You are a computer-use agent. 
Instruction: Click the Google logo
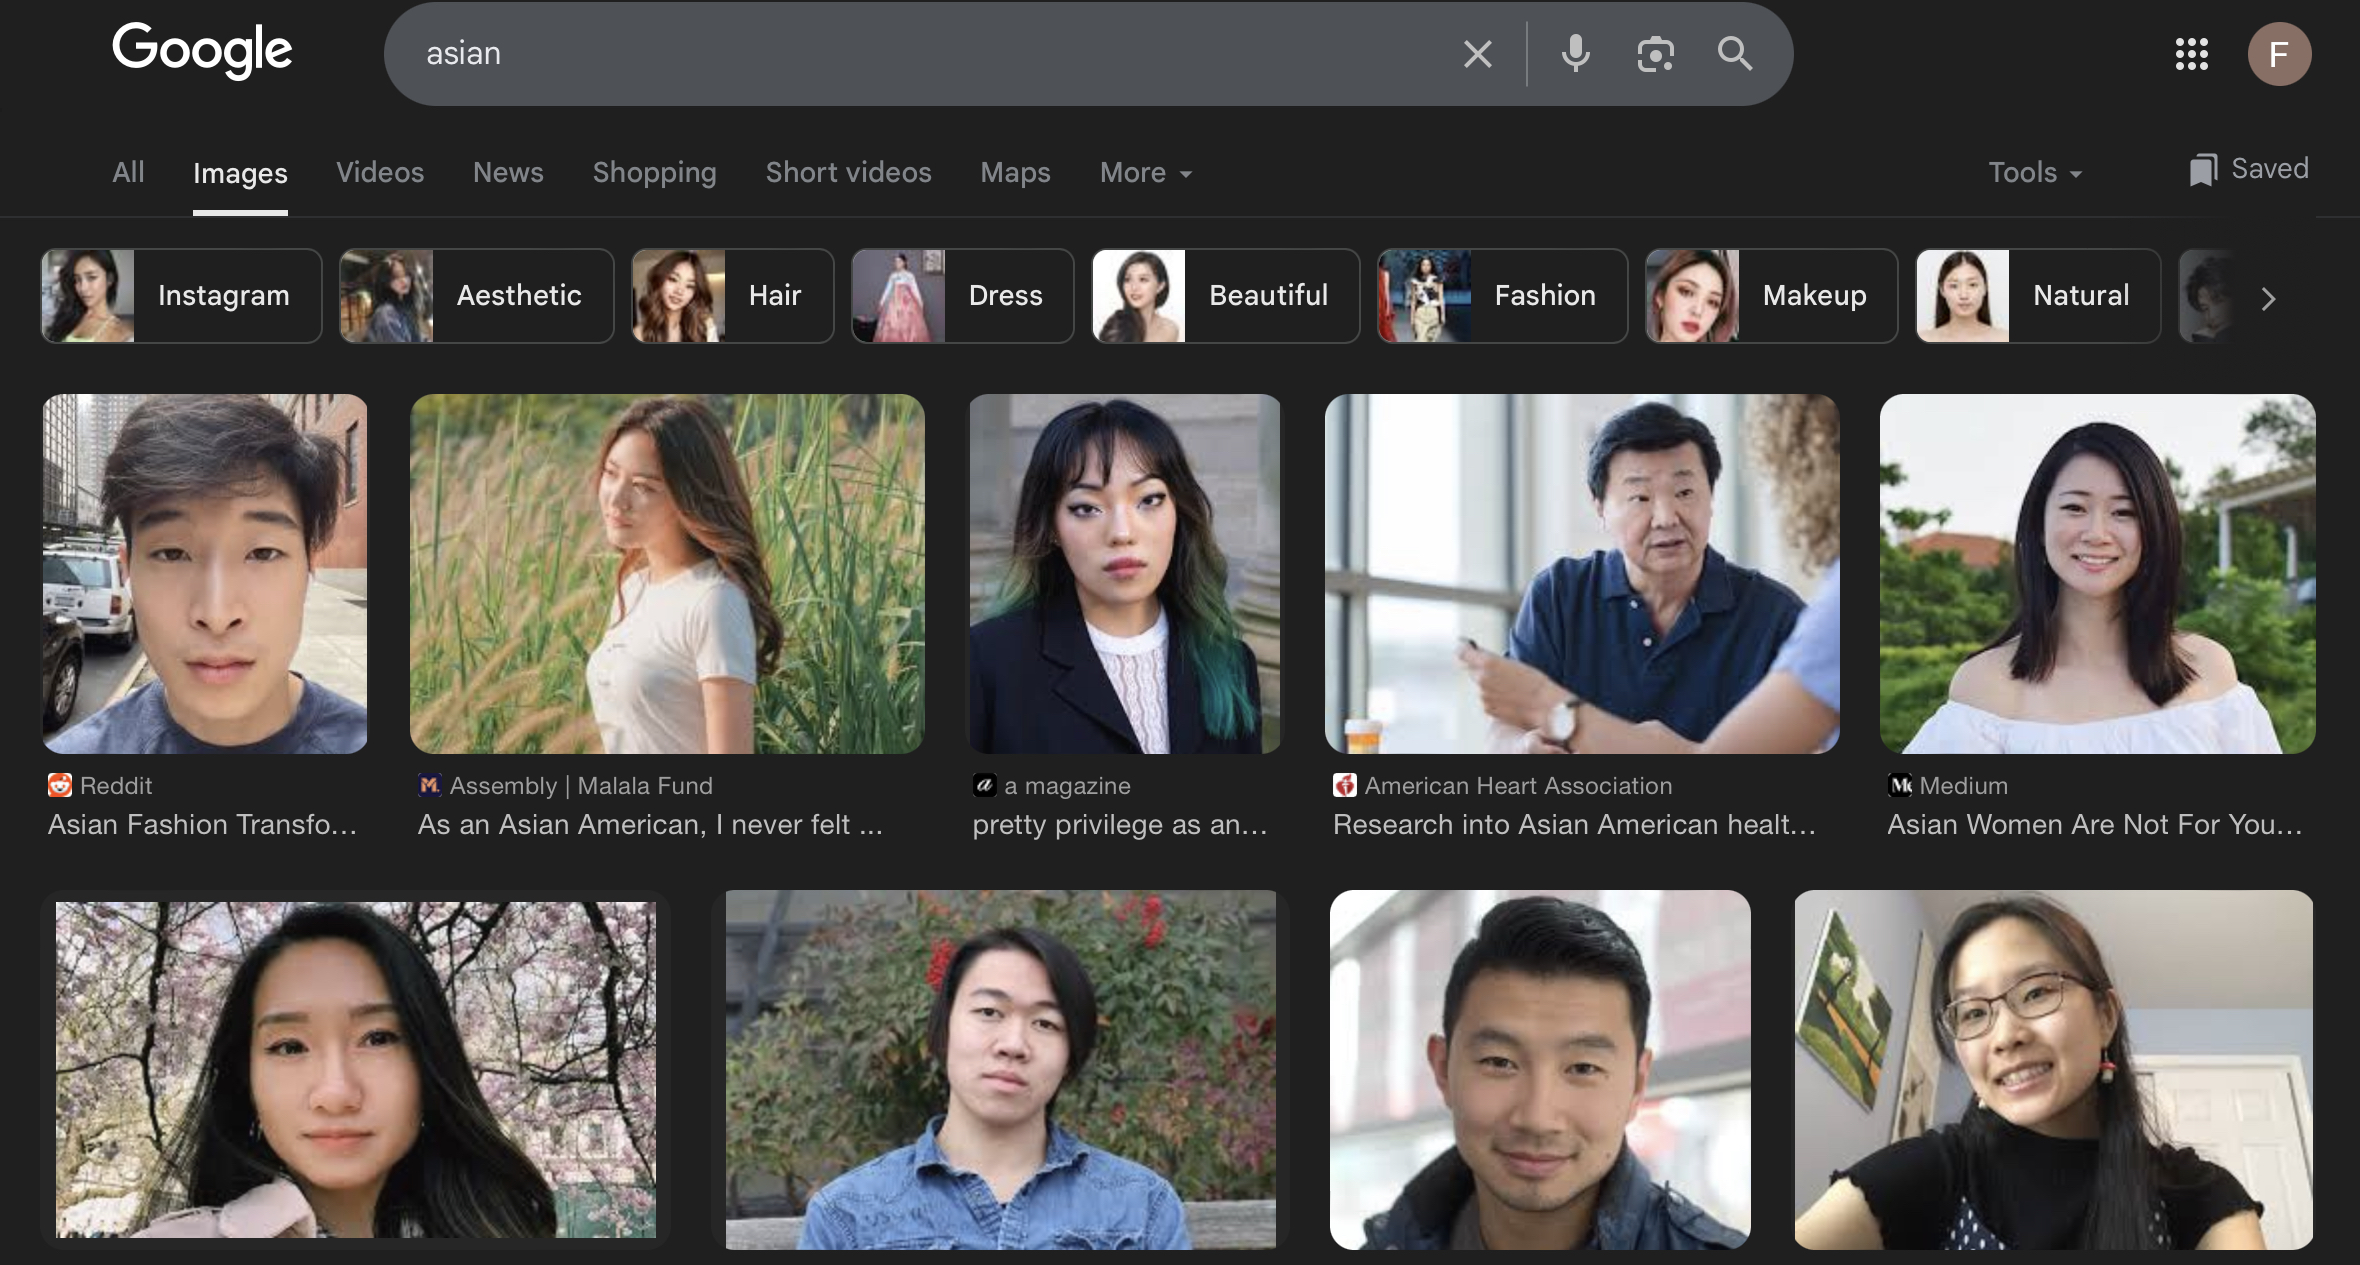click(202, 50)
